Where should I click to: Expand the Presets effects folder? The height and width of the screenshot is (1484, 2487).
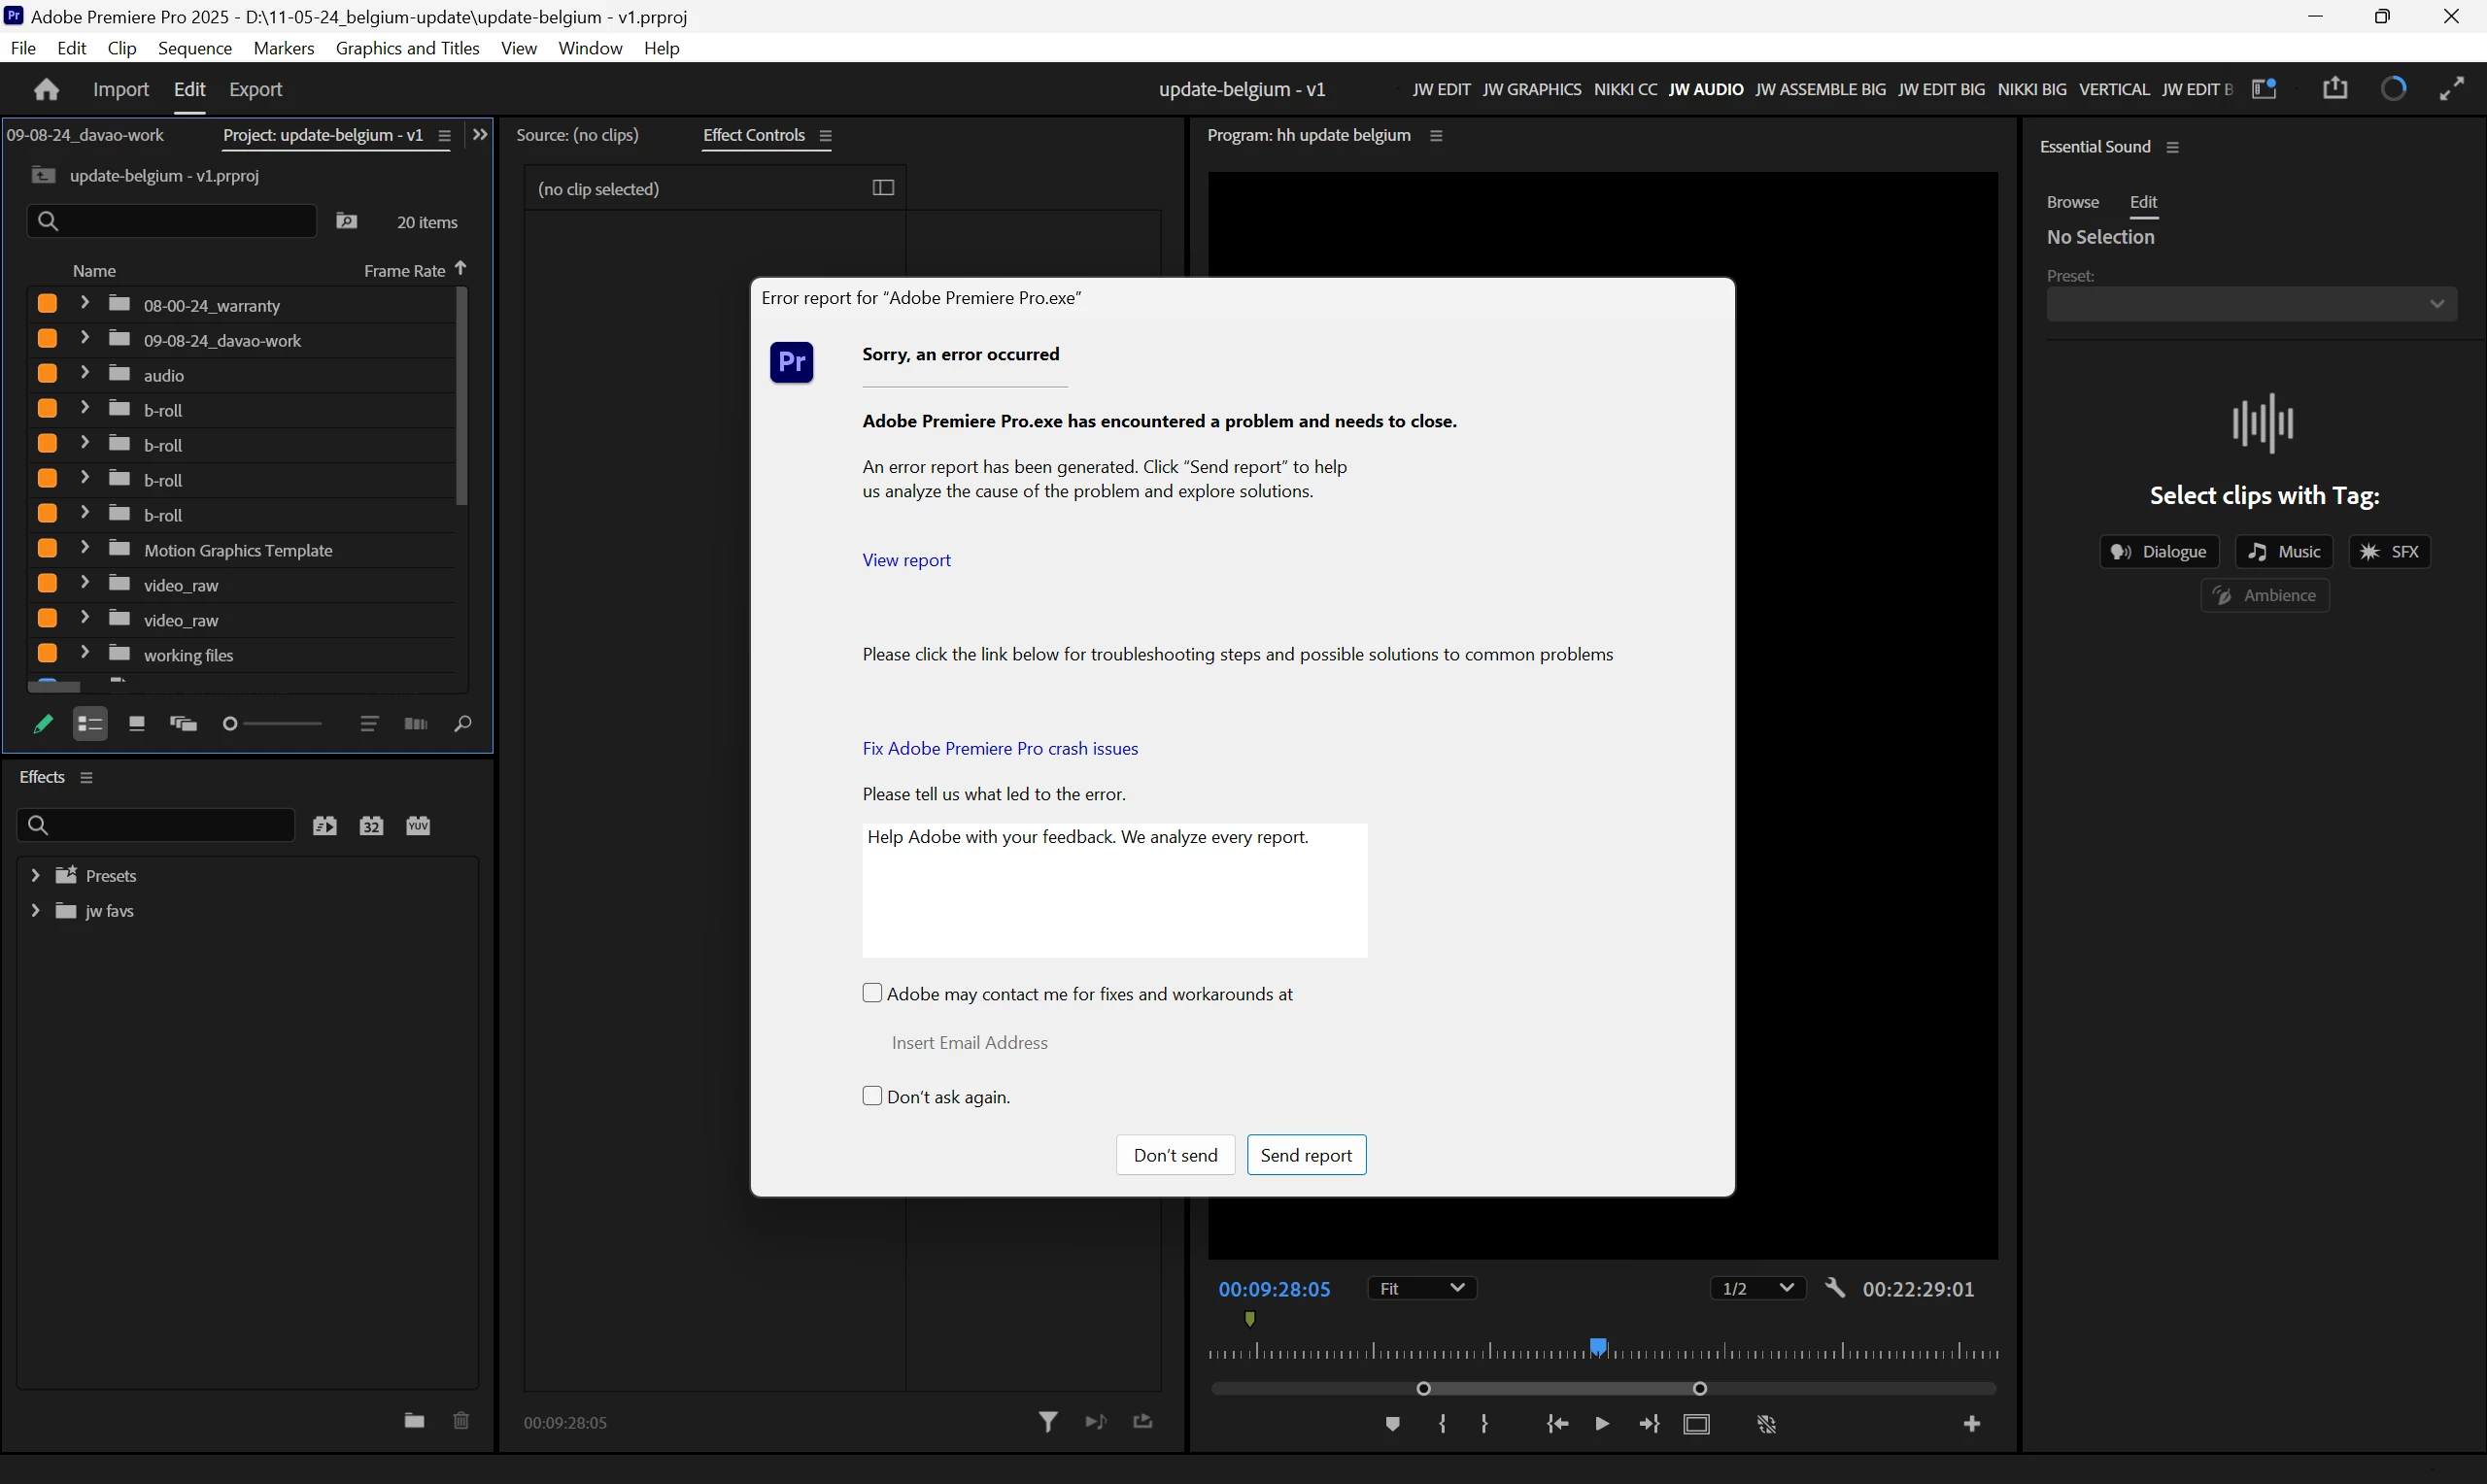(36, 875)
